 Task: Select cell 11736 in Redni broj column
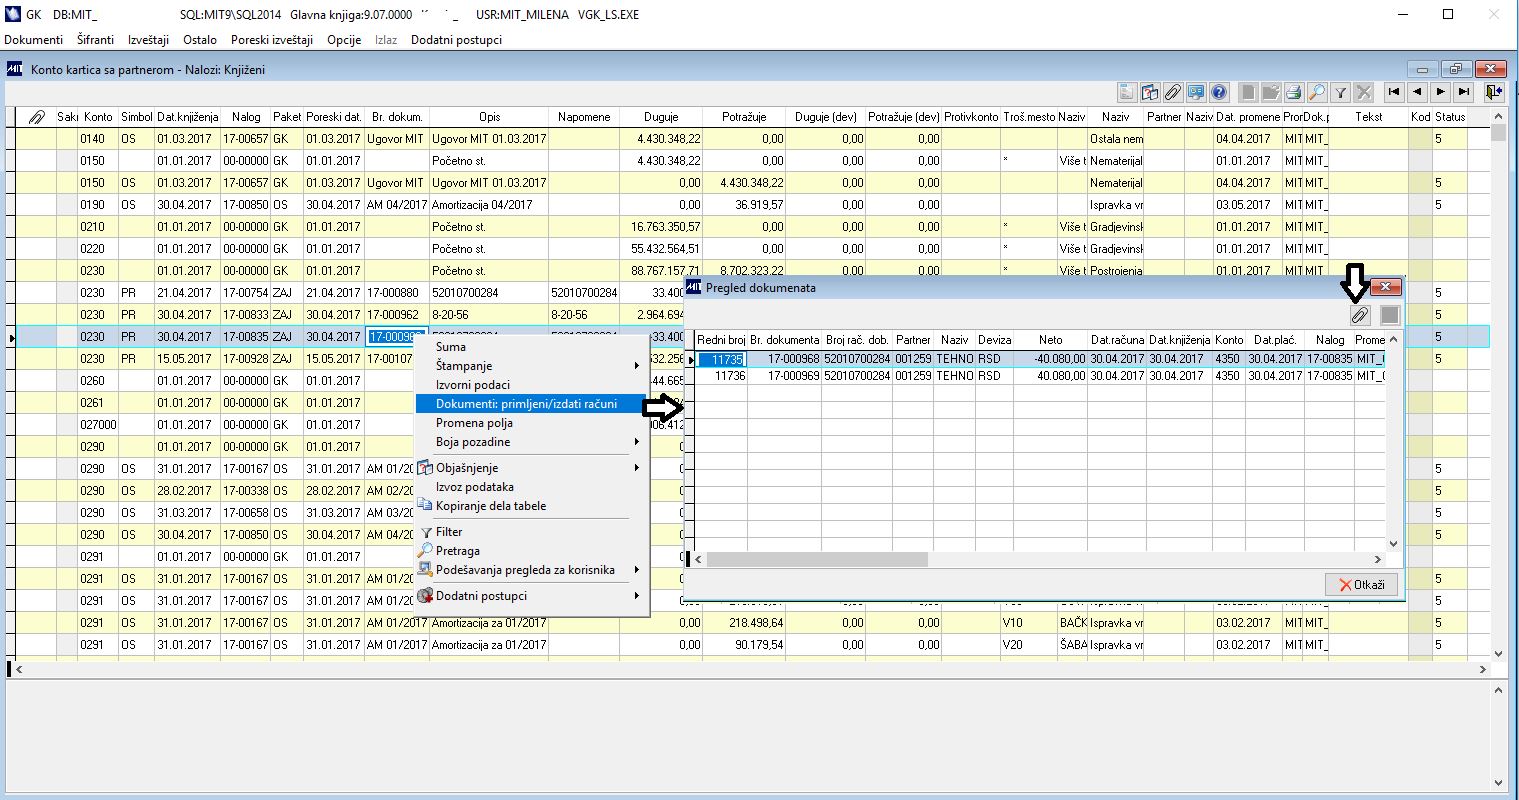pyautogui.click(x=721, y=376)
